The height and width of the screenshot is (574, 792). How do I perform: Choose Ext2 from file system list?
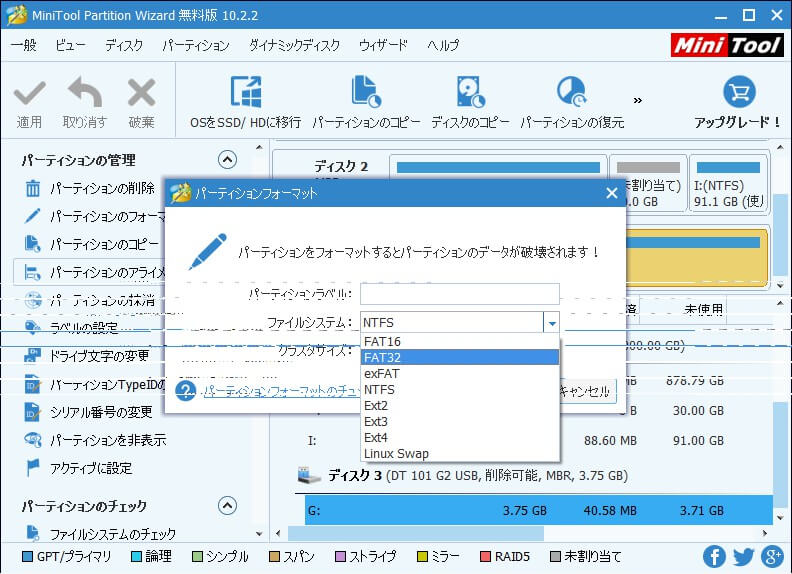pos(460,406)
